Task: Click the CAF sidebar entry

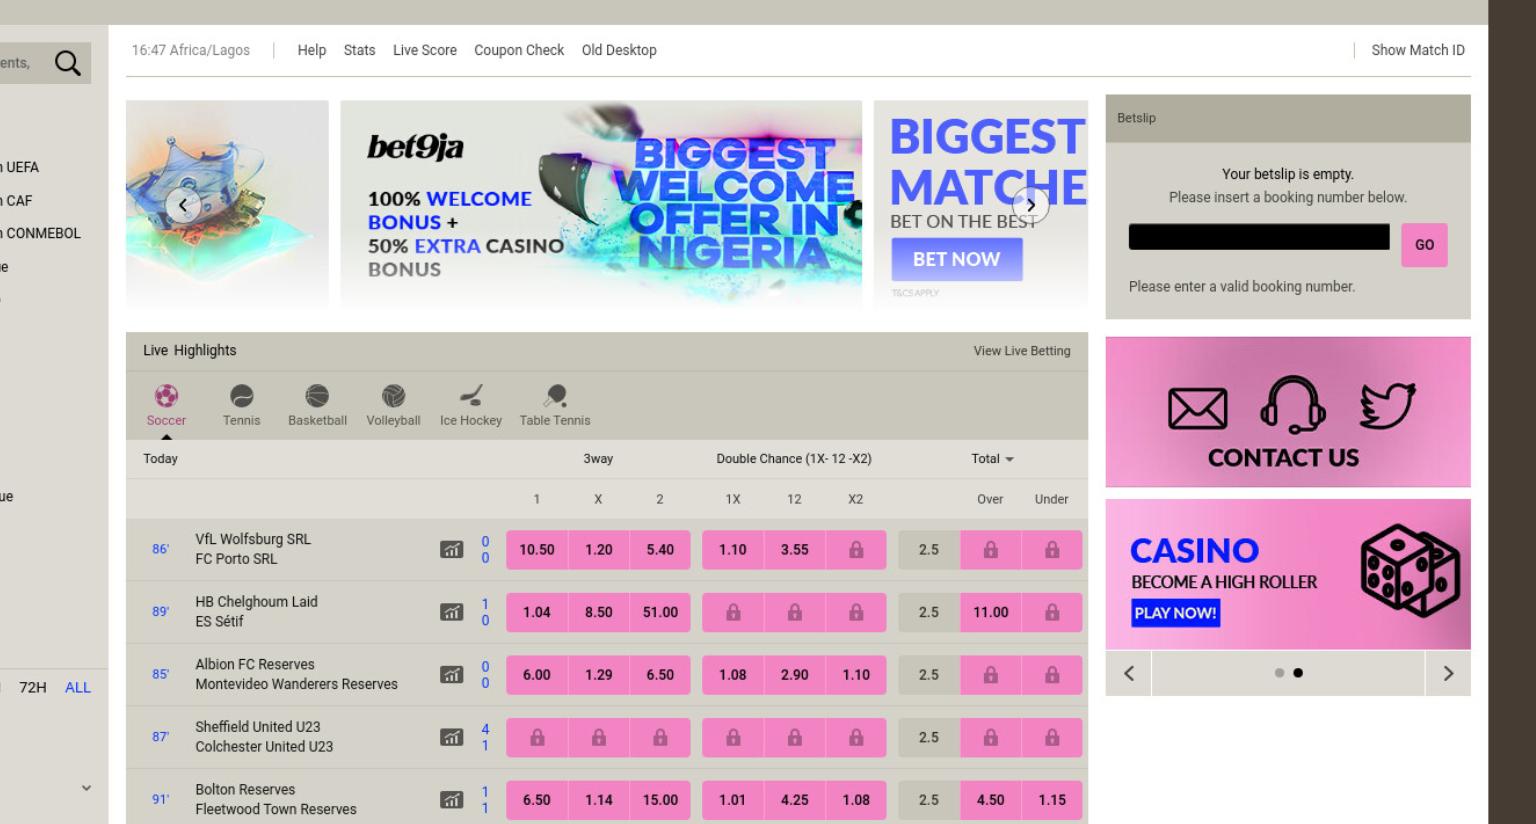Action: coord(17,200)
